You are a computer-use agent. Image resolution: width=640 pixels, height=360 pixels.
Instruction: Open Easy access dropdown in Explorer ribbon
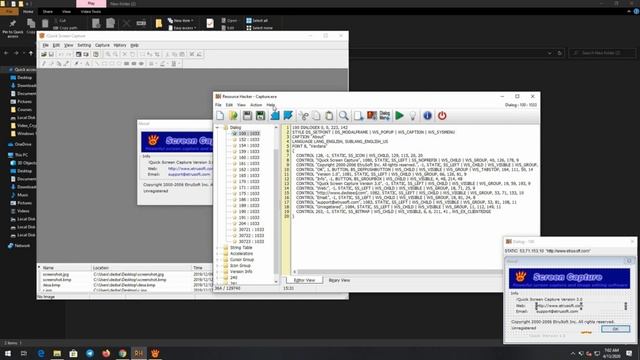coord(182,28)
